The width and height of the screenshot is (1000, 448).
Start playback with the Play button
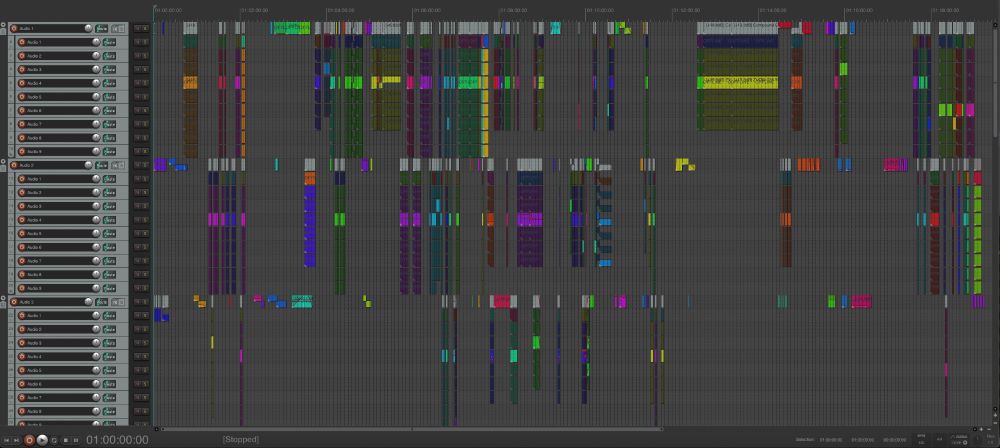(41, 440)
